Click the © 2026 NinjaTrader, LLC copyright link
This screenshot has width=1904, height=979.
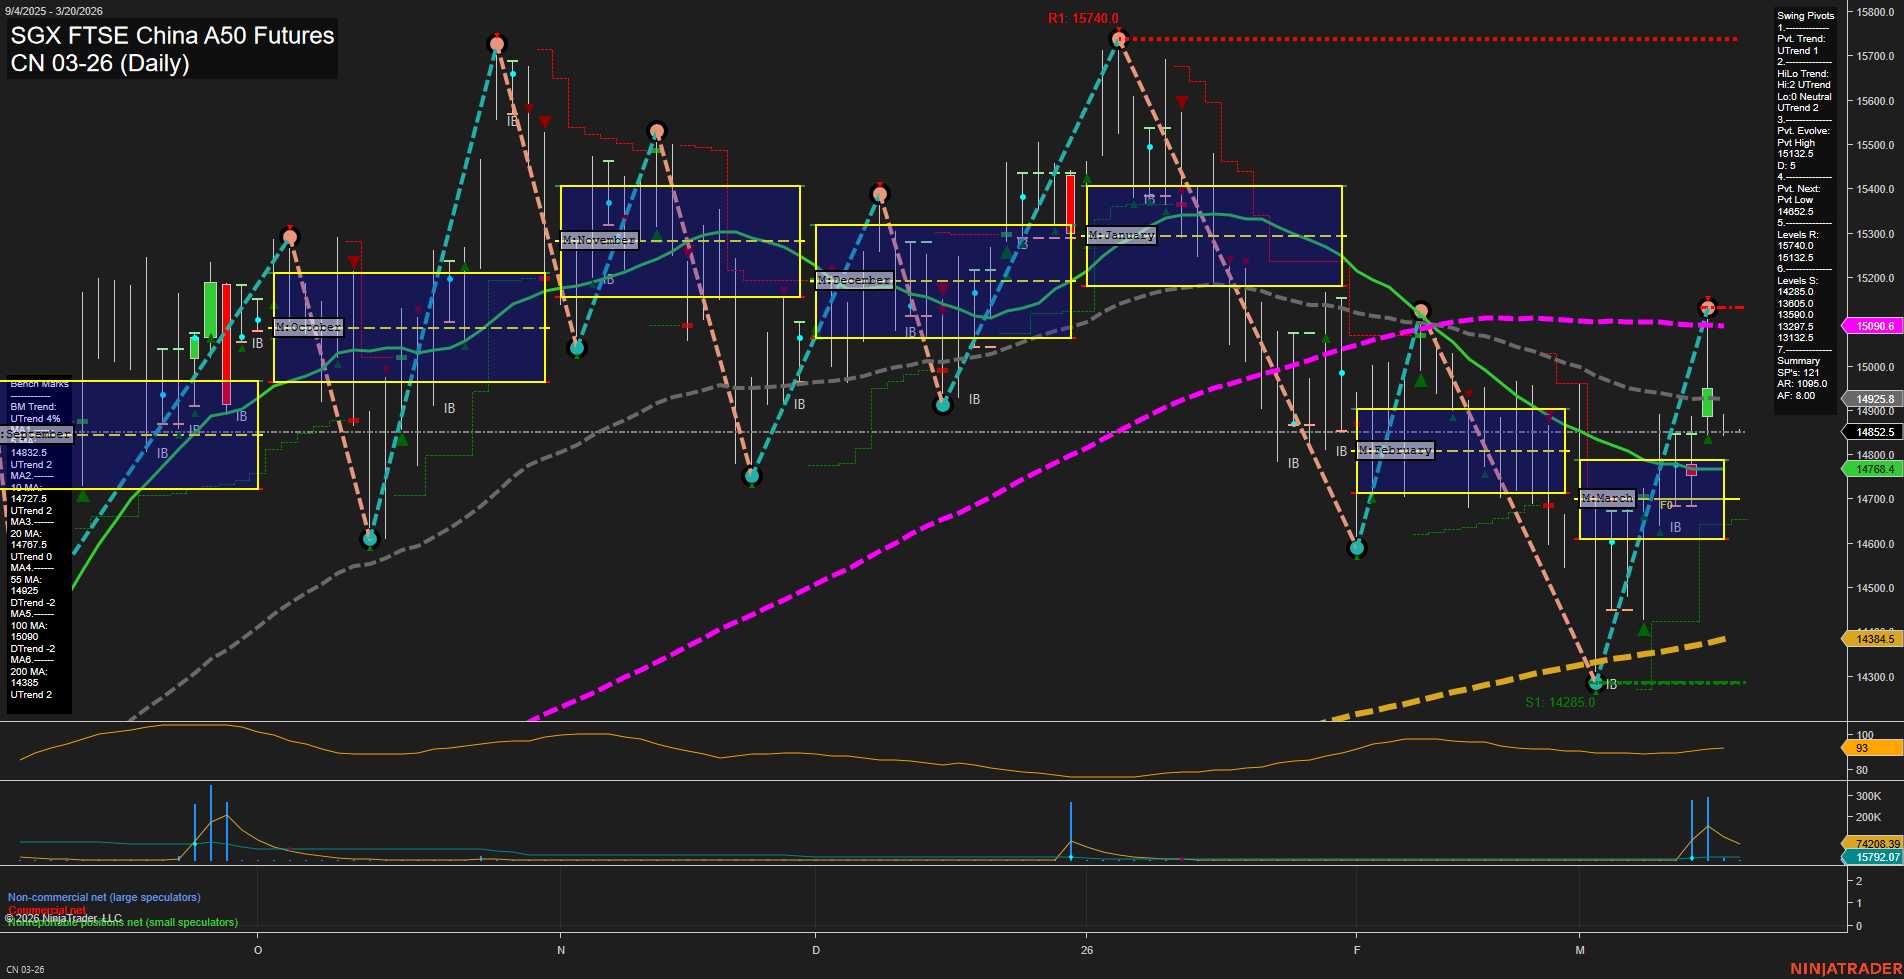coord(62,916)
